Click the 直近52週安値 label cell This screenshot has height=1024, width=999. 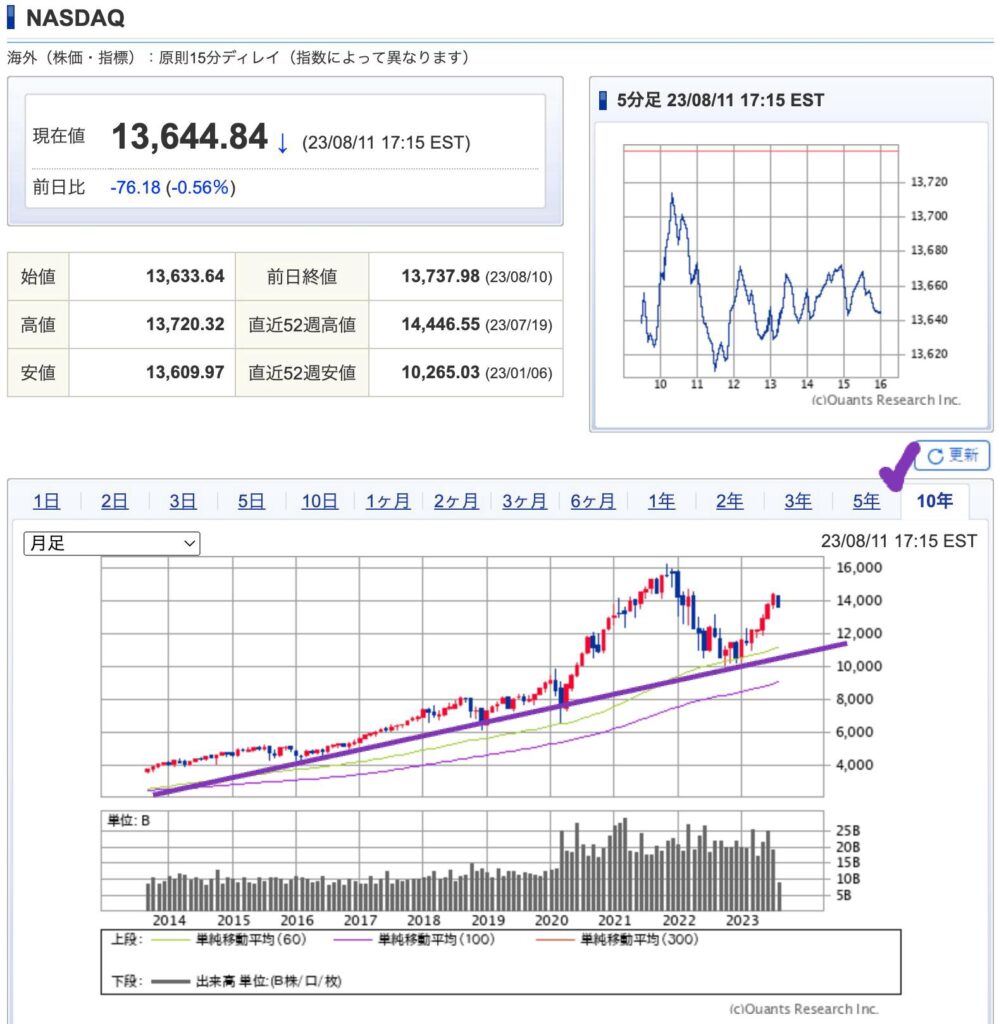pyautogui.click(x=302, y=372)
